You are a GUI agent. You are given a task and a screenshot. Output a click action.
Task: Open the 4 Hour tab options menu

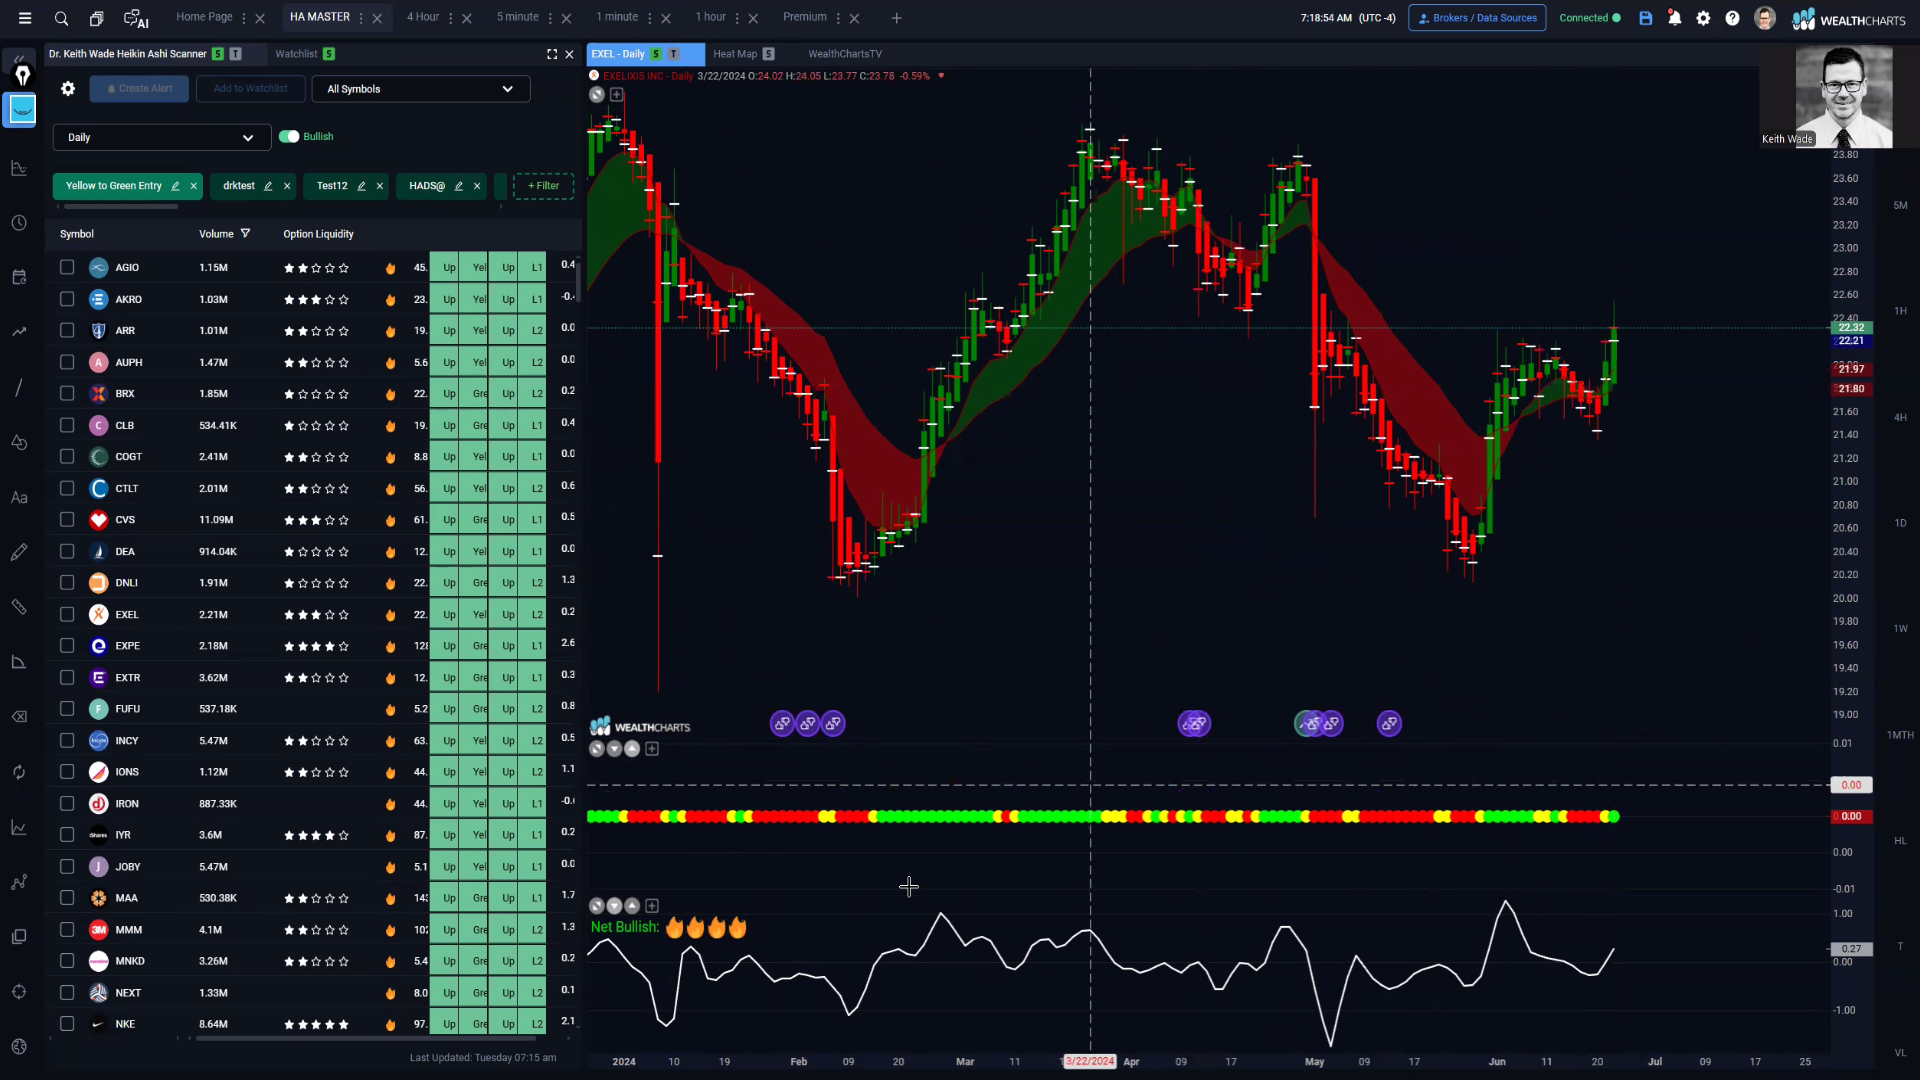(x=450, y=18)
